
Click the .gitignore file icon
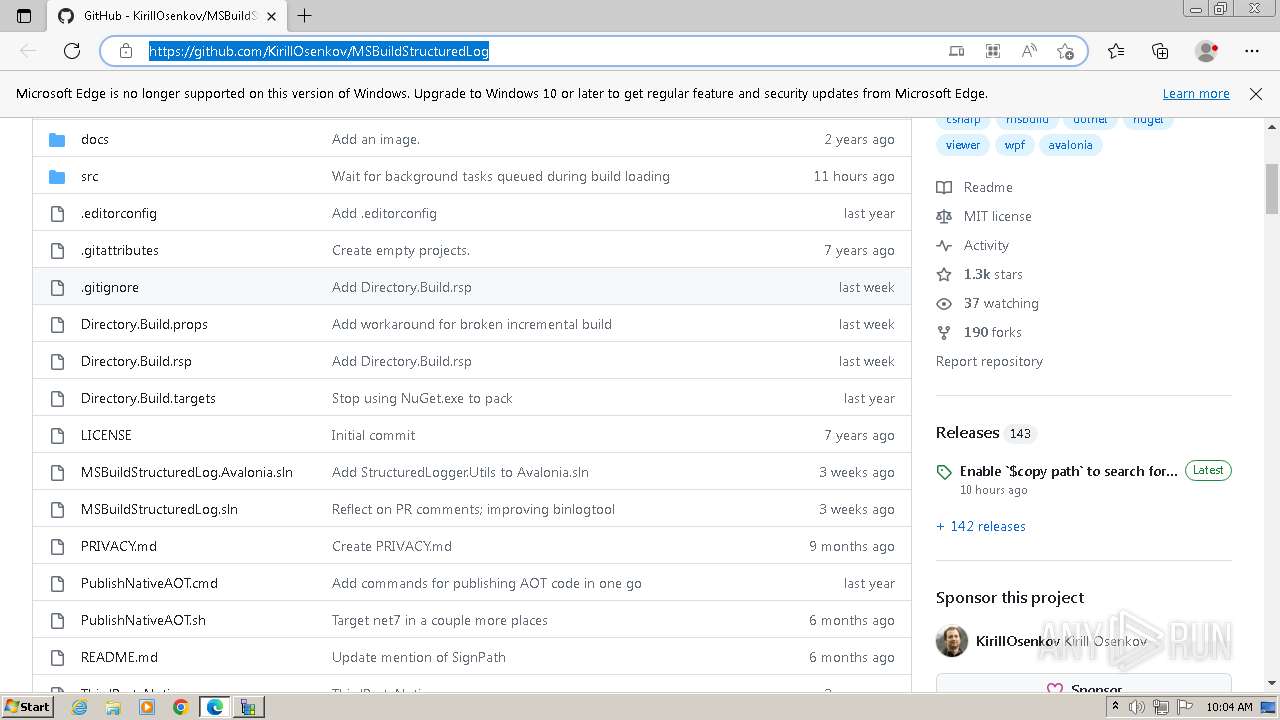tap(57, 287)
